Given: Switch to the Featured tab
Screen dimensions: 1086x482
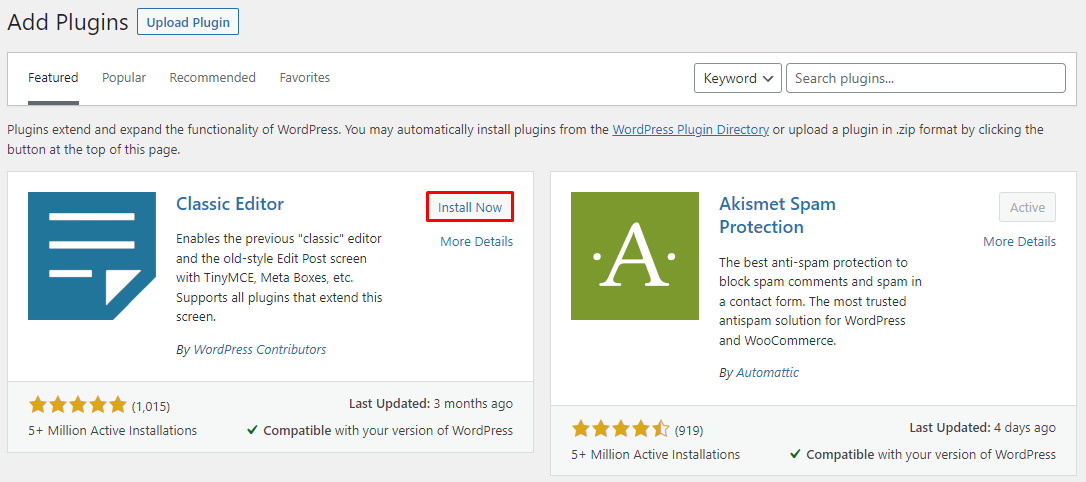Looking at the screenshot, I should (x=53, y=78).
